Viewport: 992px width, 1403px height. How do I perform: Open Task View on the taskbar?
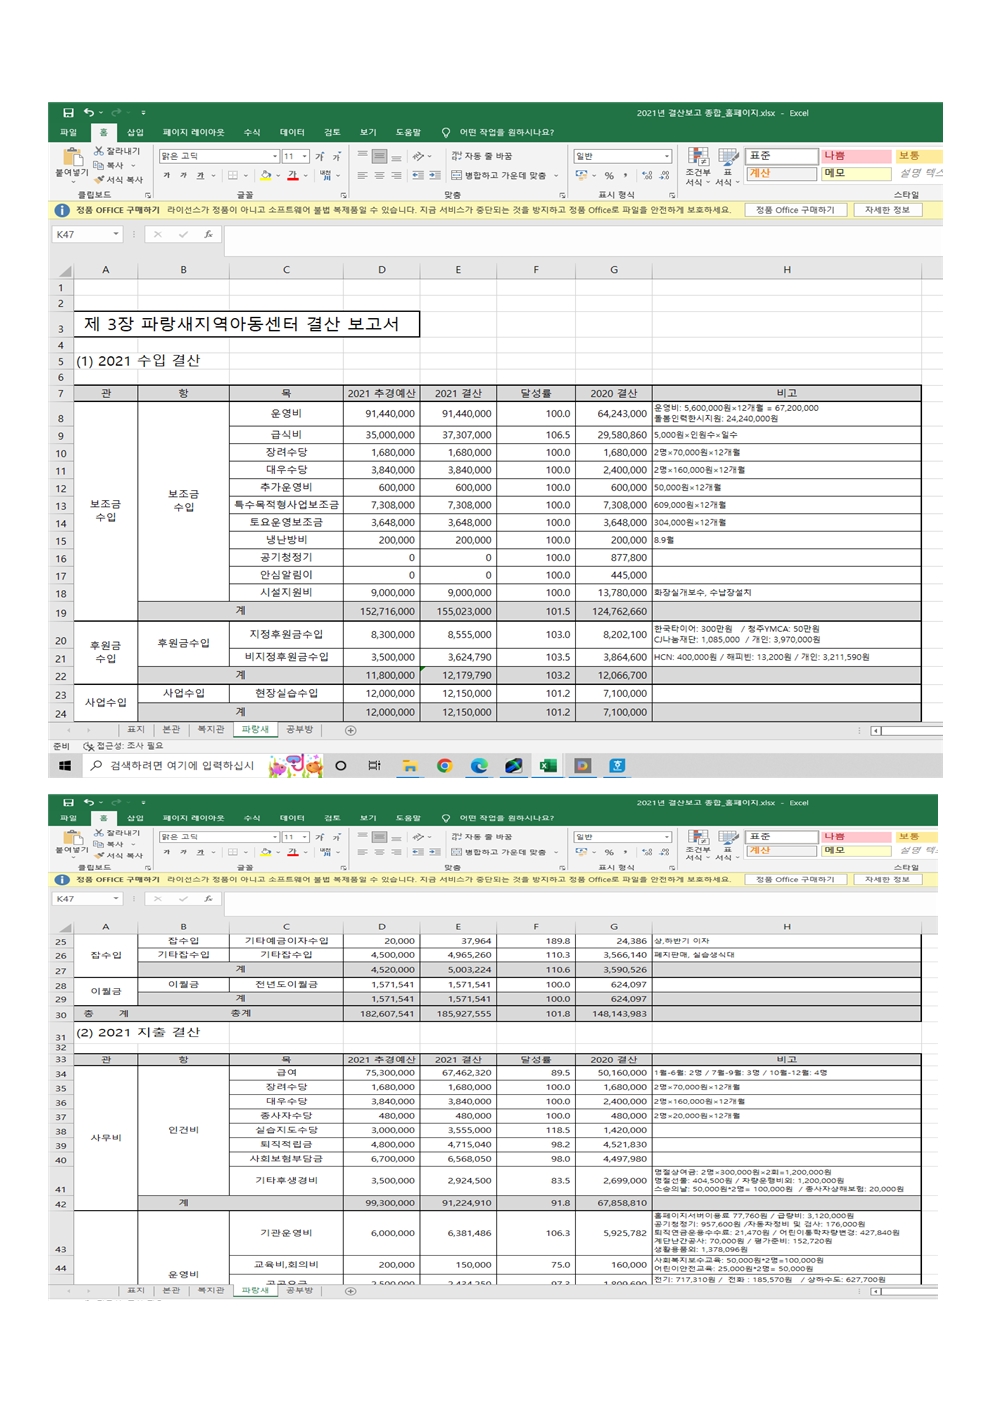coord(374,766)
